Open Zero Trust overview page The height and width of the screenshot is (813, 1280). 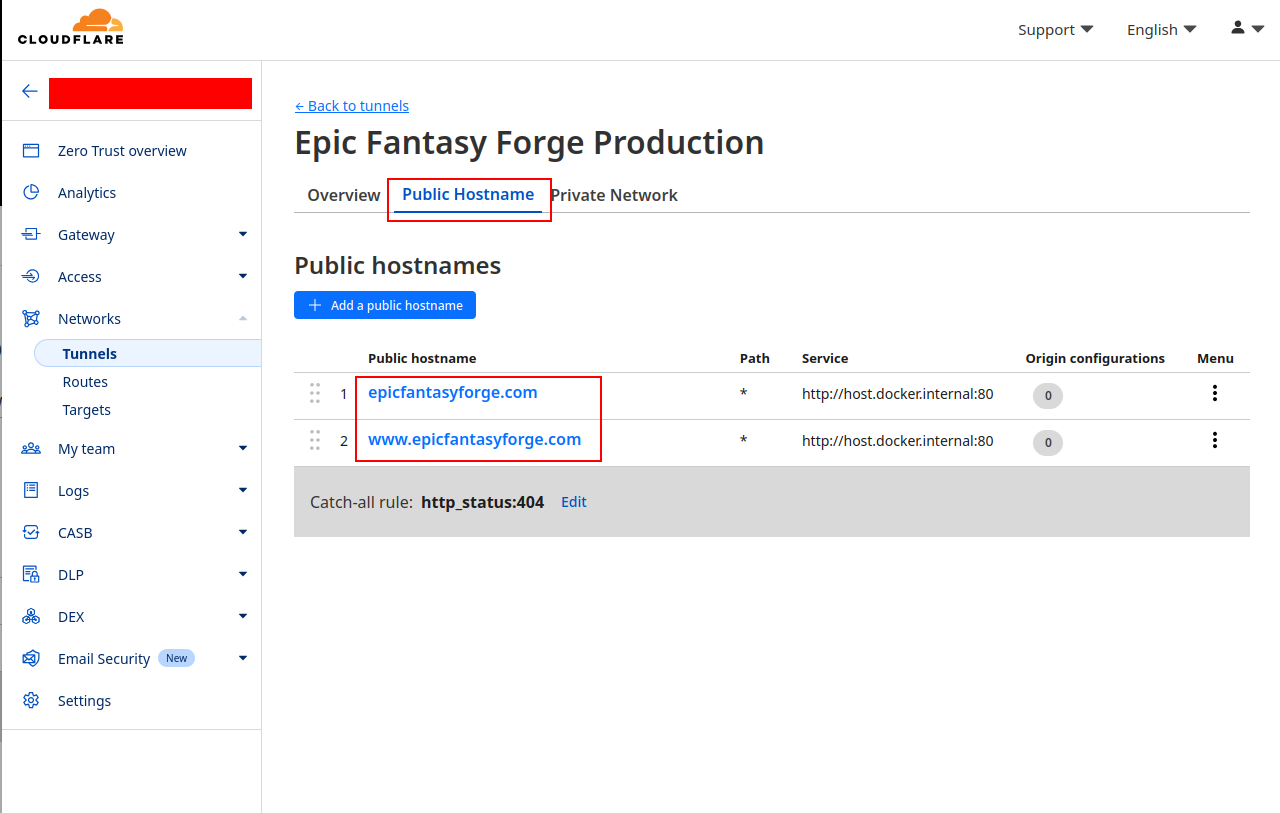[x=122, y=151]
